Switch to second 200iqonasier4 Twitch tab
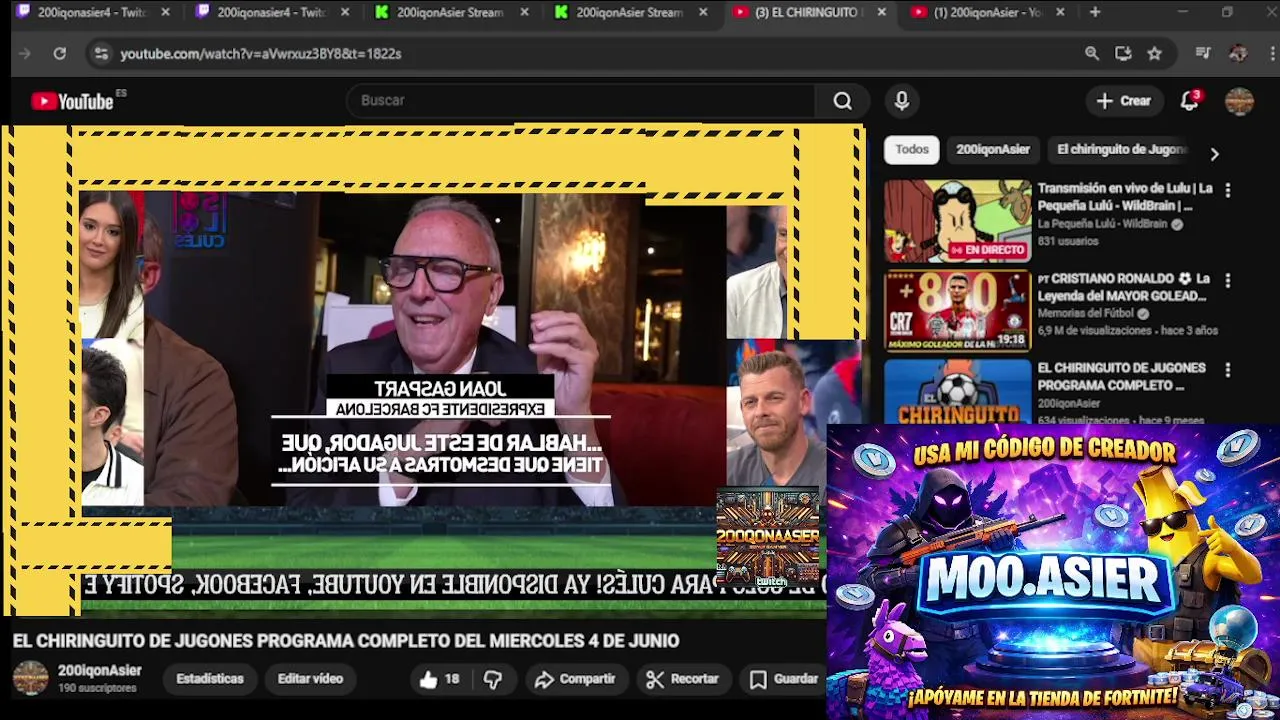1280x720 pixels. coord(272,13)
